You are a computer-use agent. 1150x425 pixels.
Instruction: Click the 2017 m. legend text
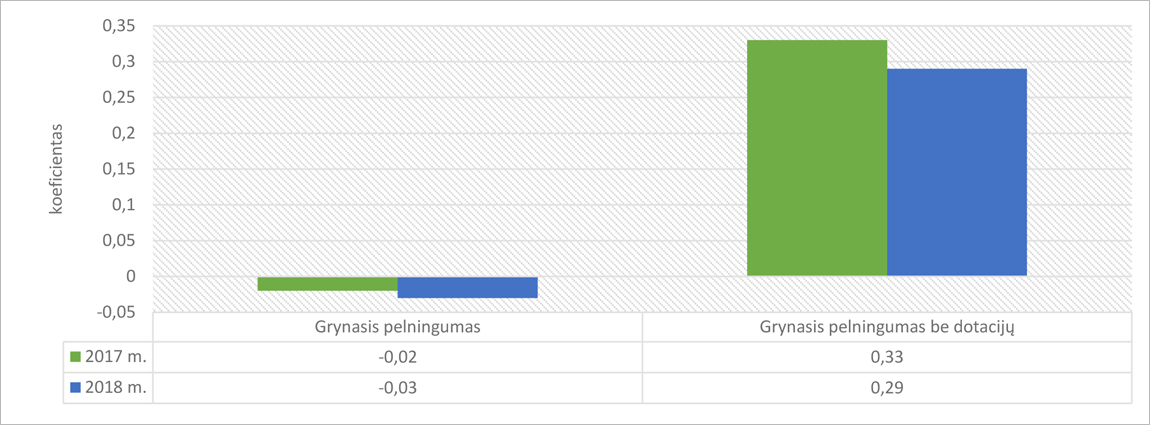(116, 357)
